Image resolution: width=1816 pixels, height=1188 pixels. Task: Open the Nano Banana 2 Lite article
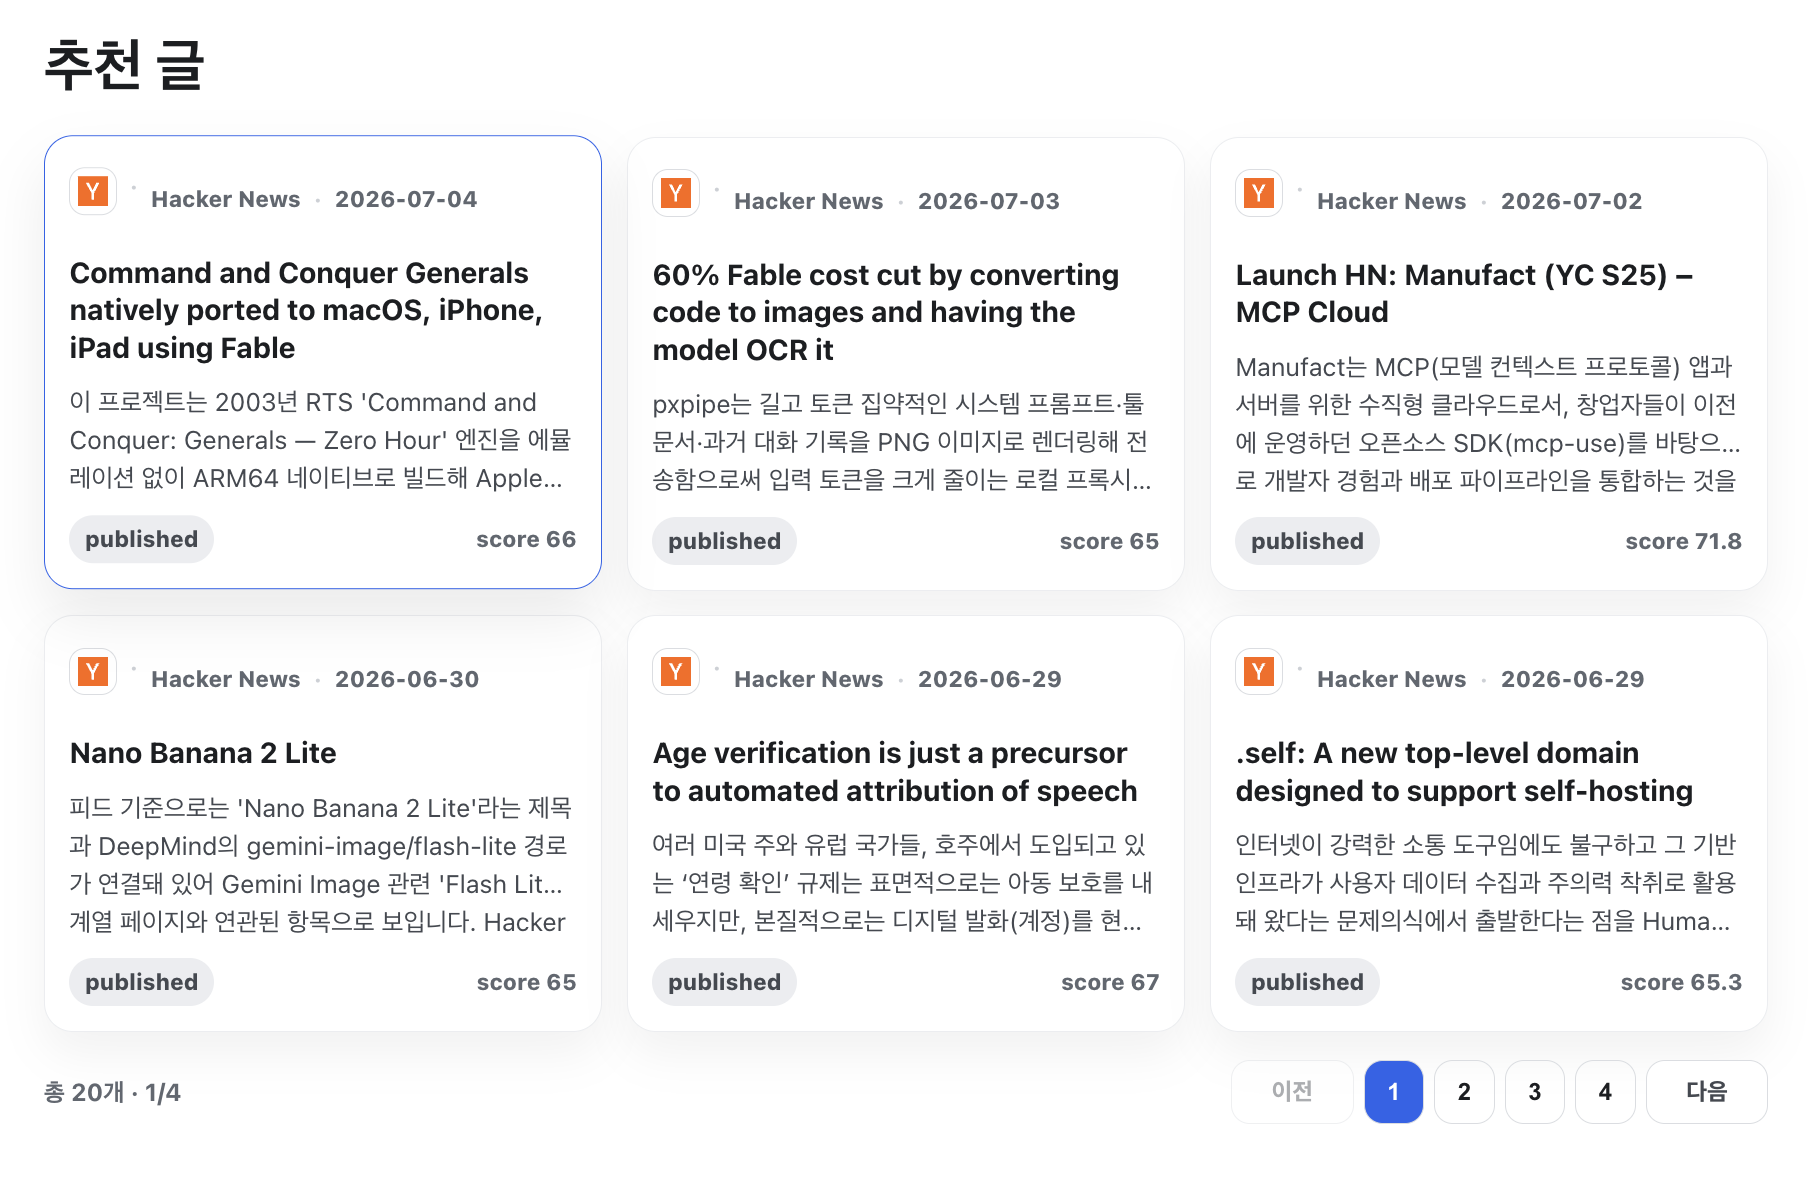pos(203,753)
